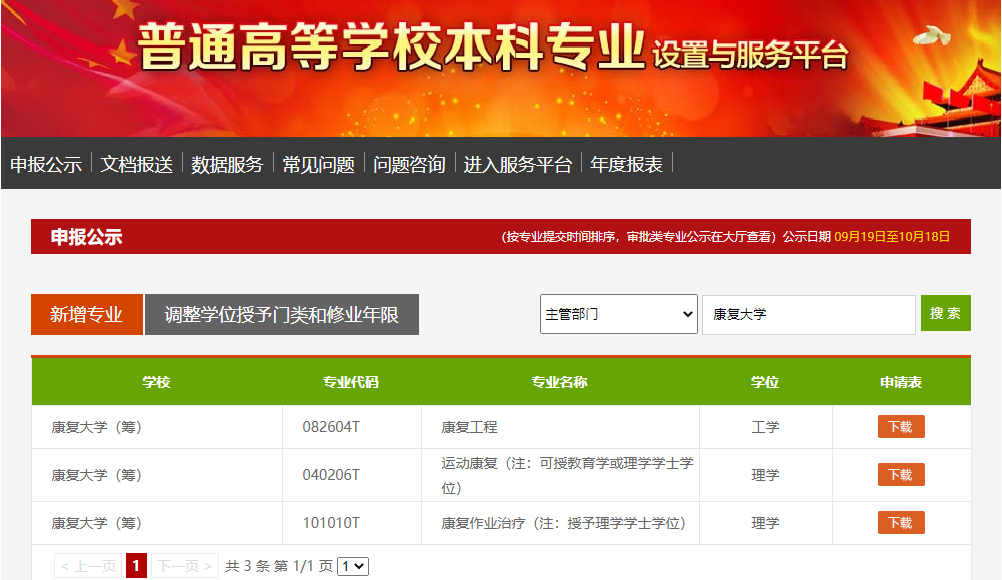Select page number 1 in pagination

click(134, 565)
